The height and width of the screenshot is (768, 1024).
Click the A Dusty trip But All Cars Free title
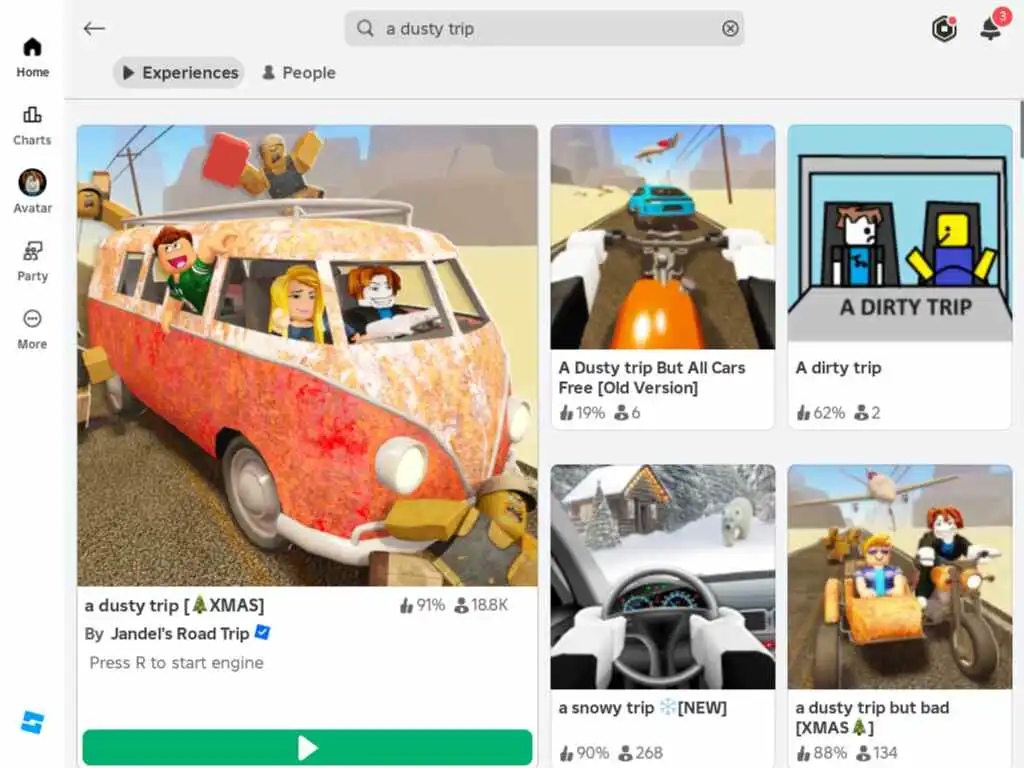coord(651,377)
